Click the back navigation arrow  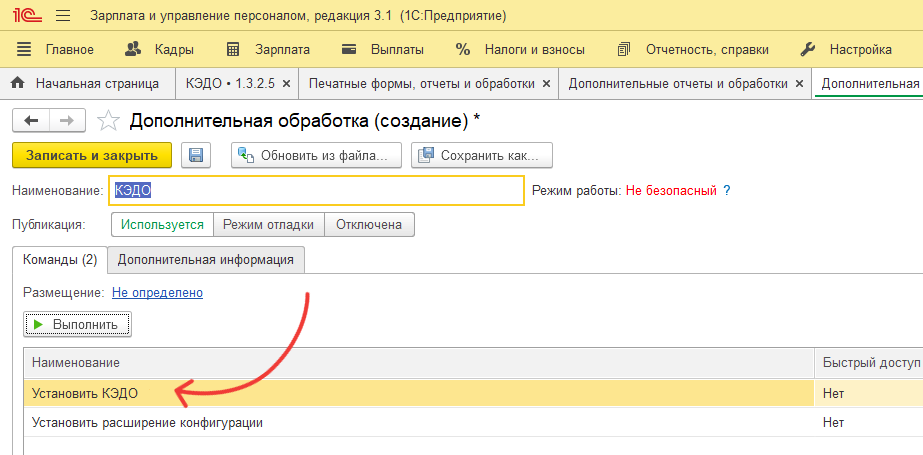point(31,121)
